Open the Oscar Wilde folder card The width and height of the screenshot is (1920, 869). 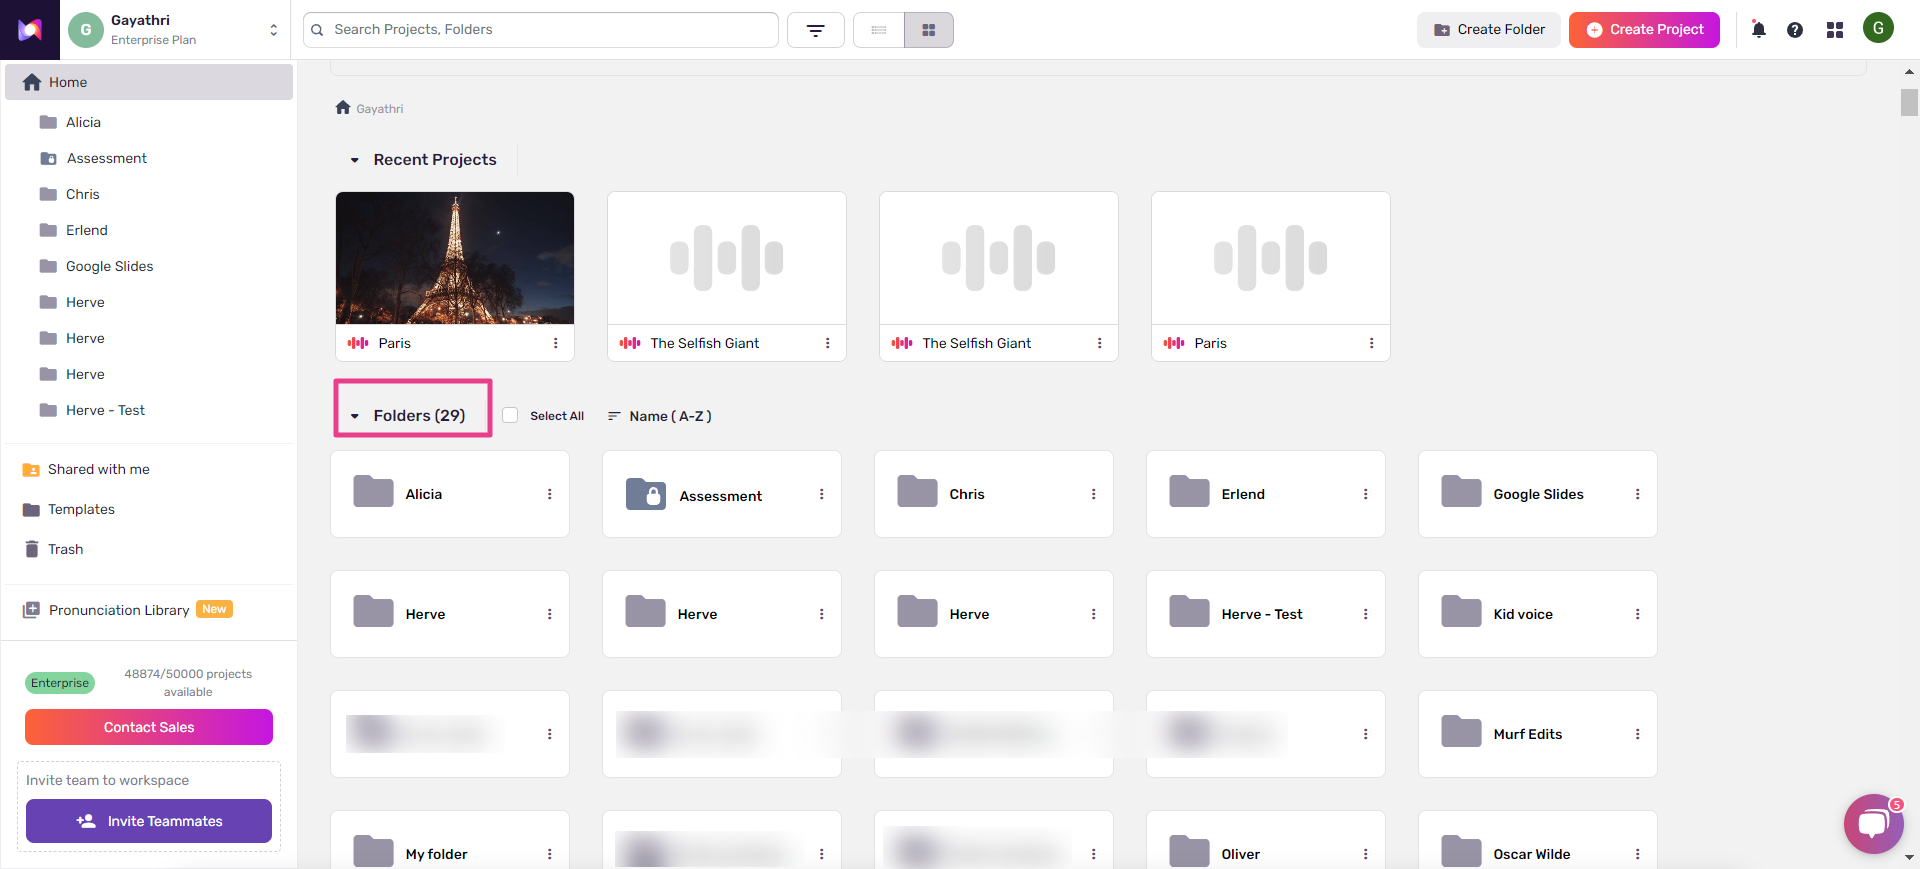[1538, 840]
